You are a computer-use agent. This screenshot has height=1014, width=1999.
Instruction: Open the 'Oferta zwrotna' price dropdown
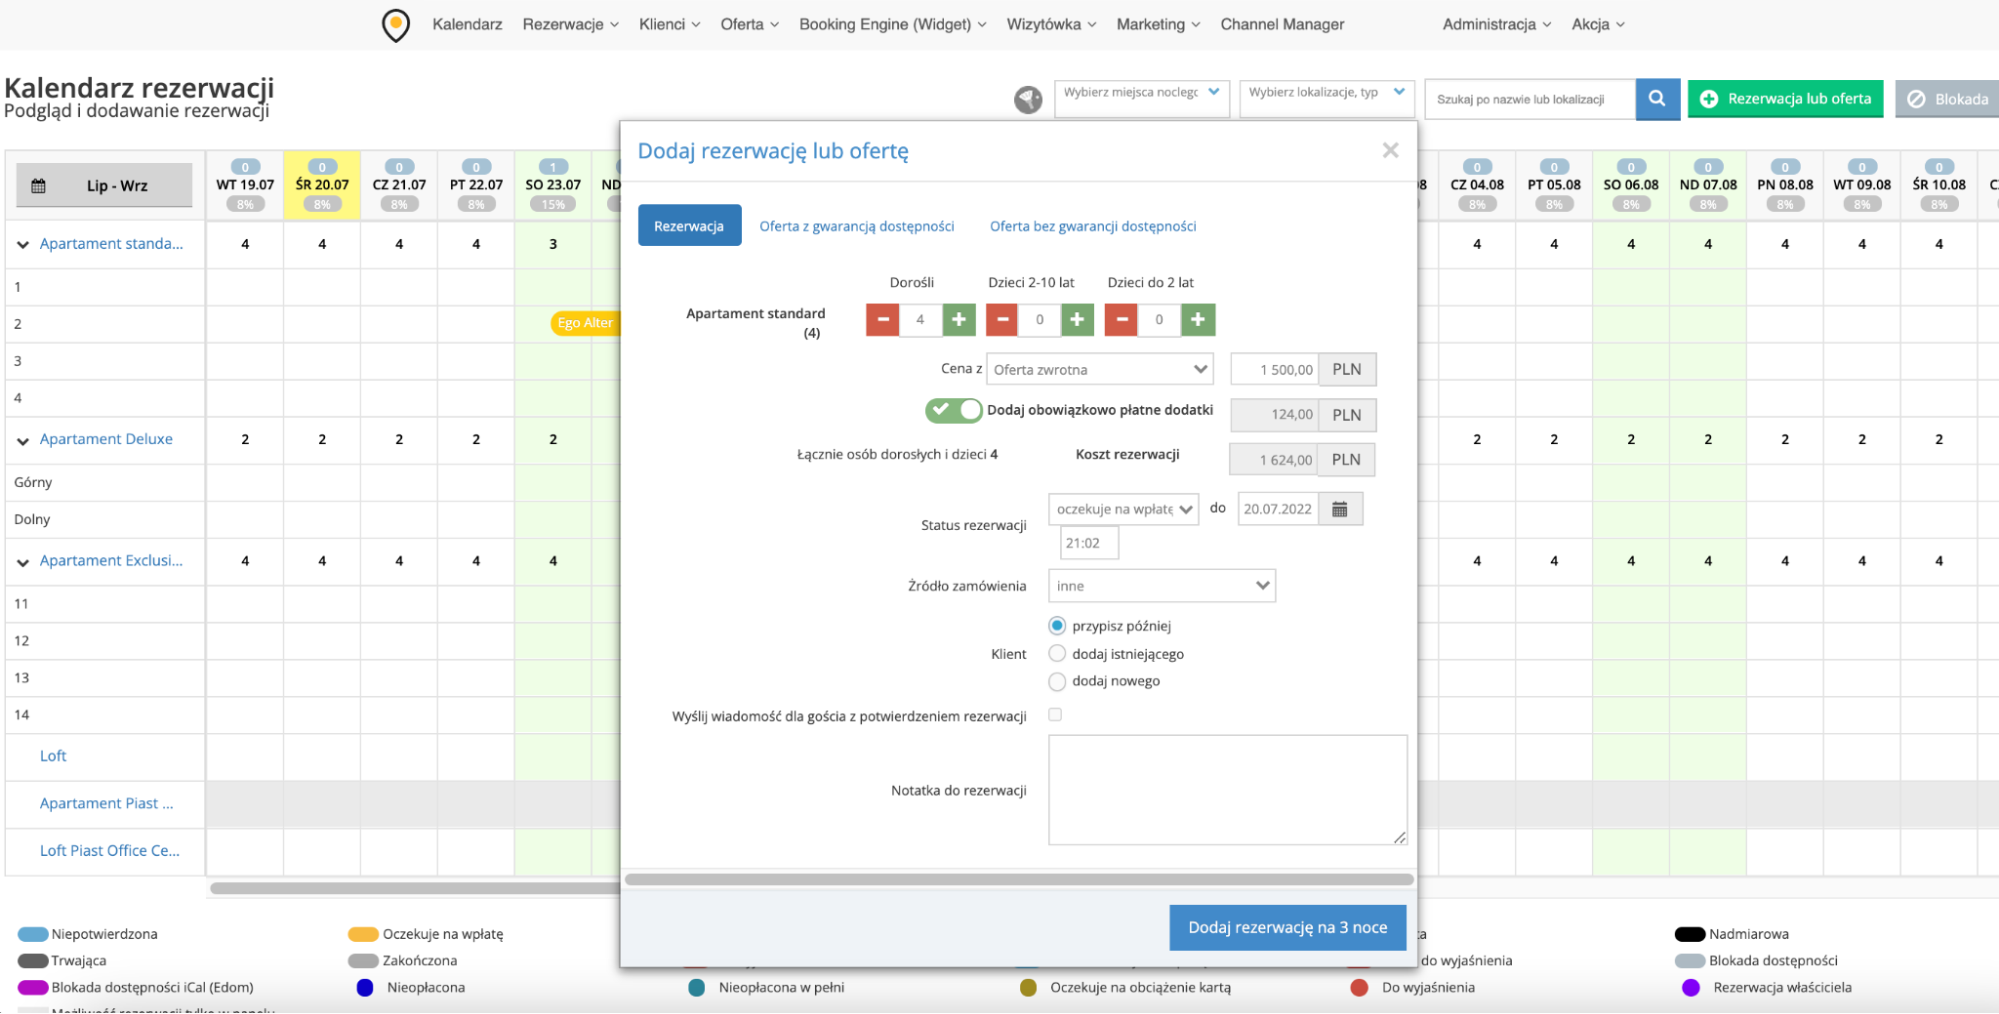[1099, 370]
